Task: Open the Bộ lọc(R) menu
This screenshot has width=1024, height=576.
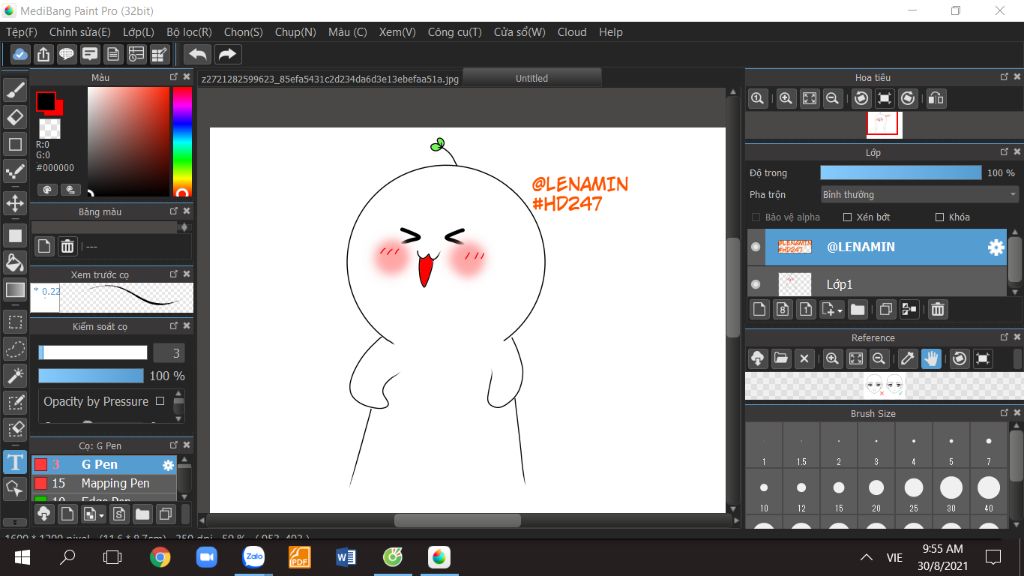Action: point(189,32)
